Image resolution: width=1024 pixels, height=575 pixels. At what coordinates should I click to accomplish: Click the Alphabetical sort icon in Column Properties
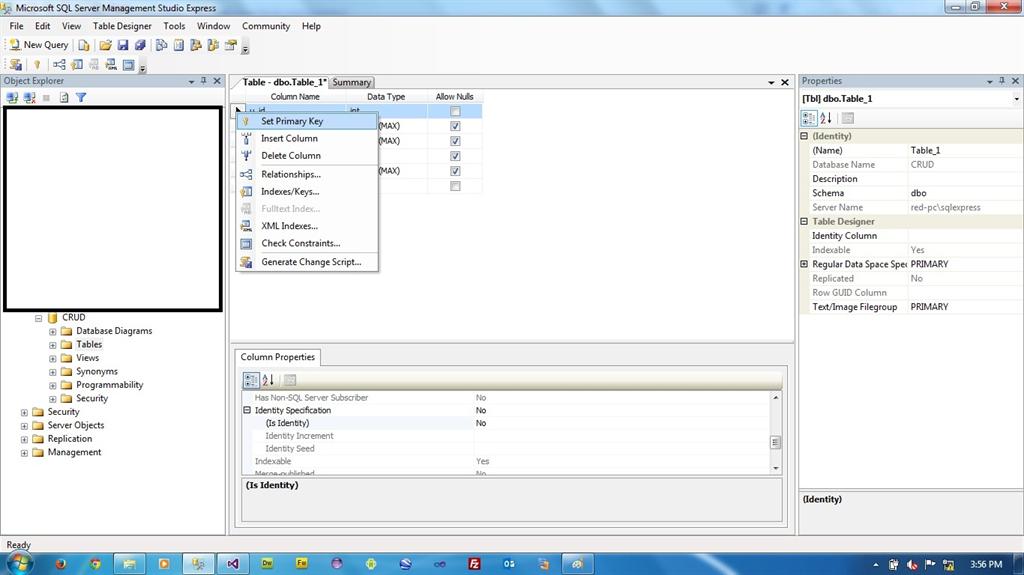pos(268,380)
